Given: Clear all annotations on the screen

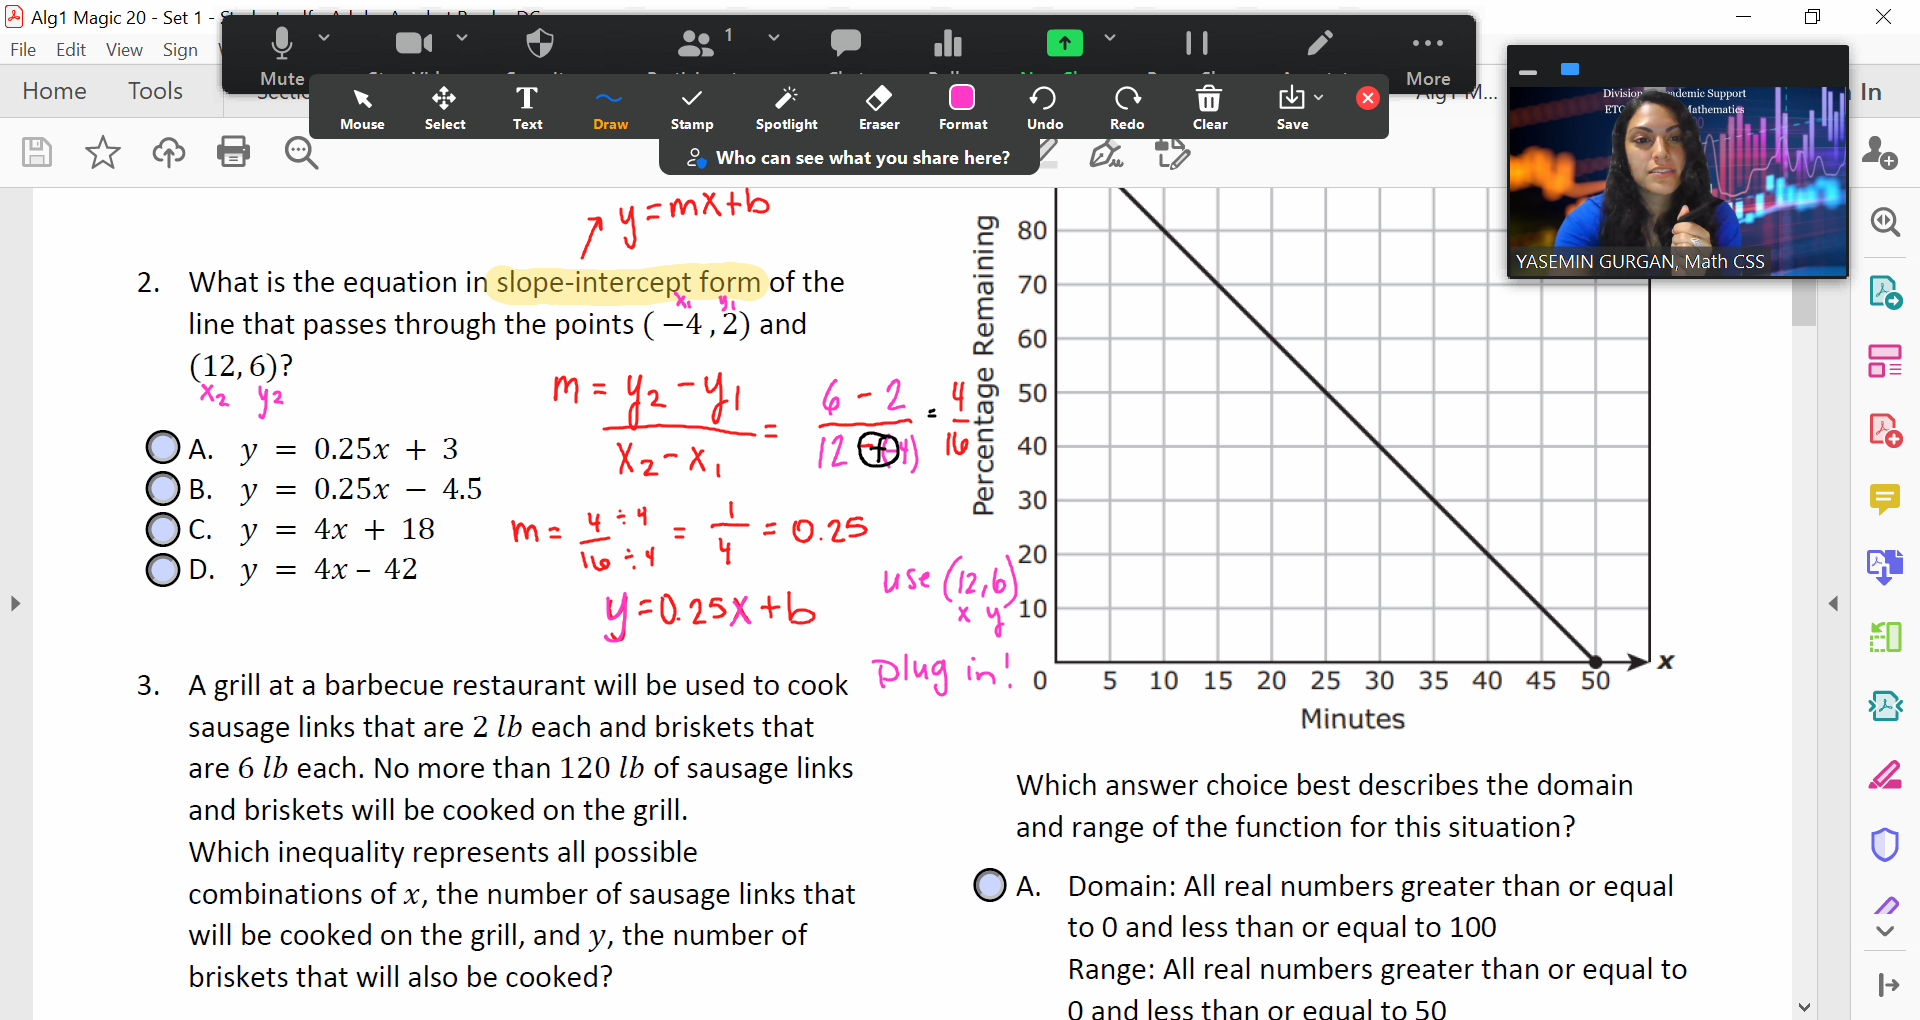Looking at the screenshot, I should click(x=1209, y=107).
